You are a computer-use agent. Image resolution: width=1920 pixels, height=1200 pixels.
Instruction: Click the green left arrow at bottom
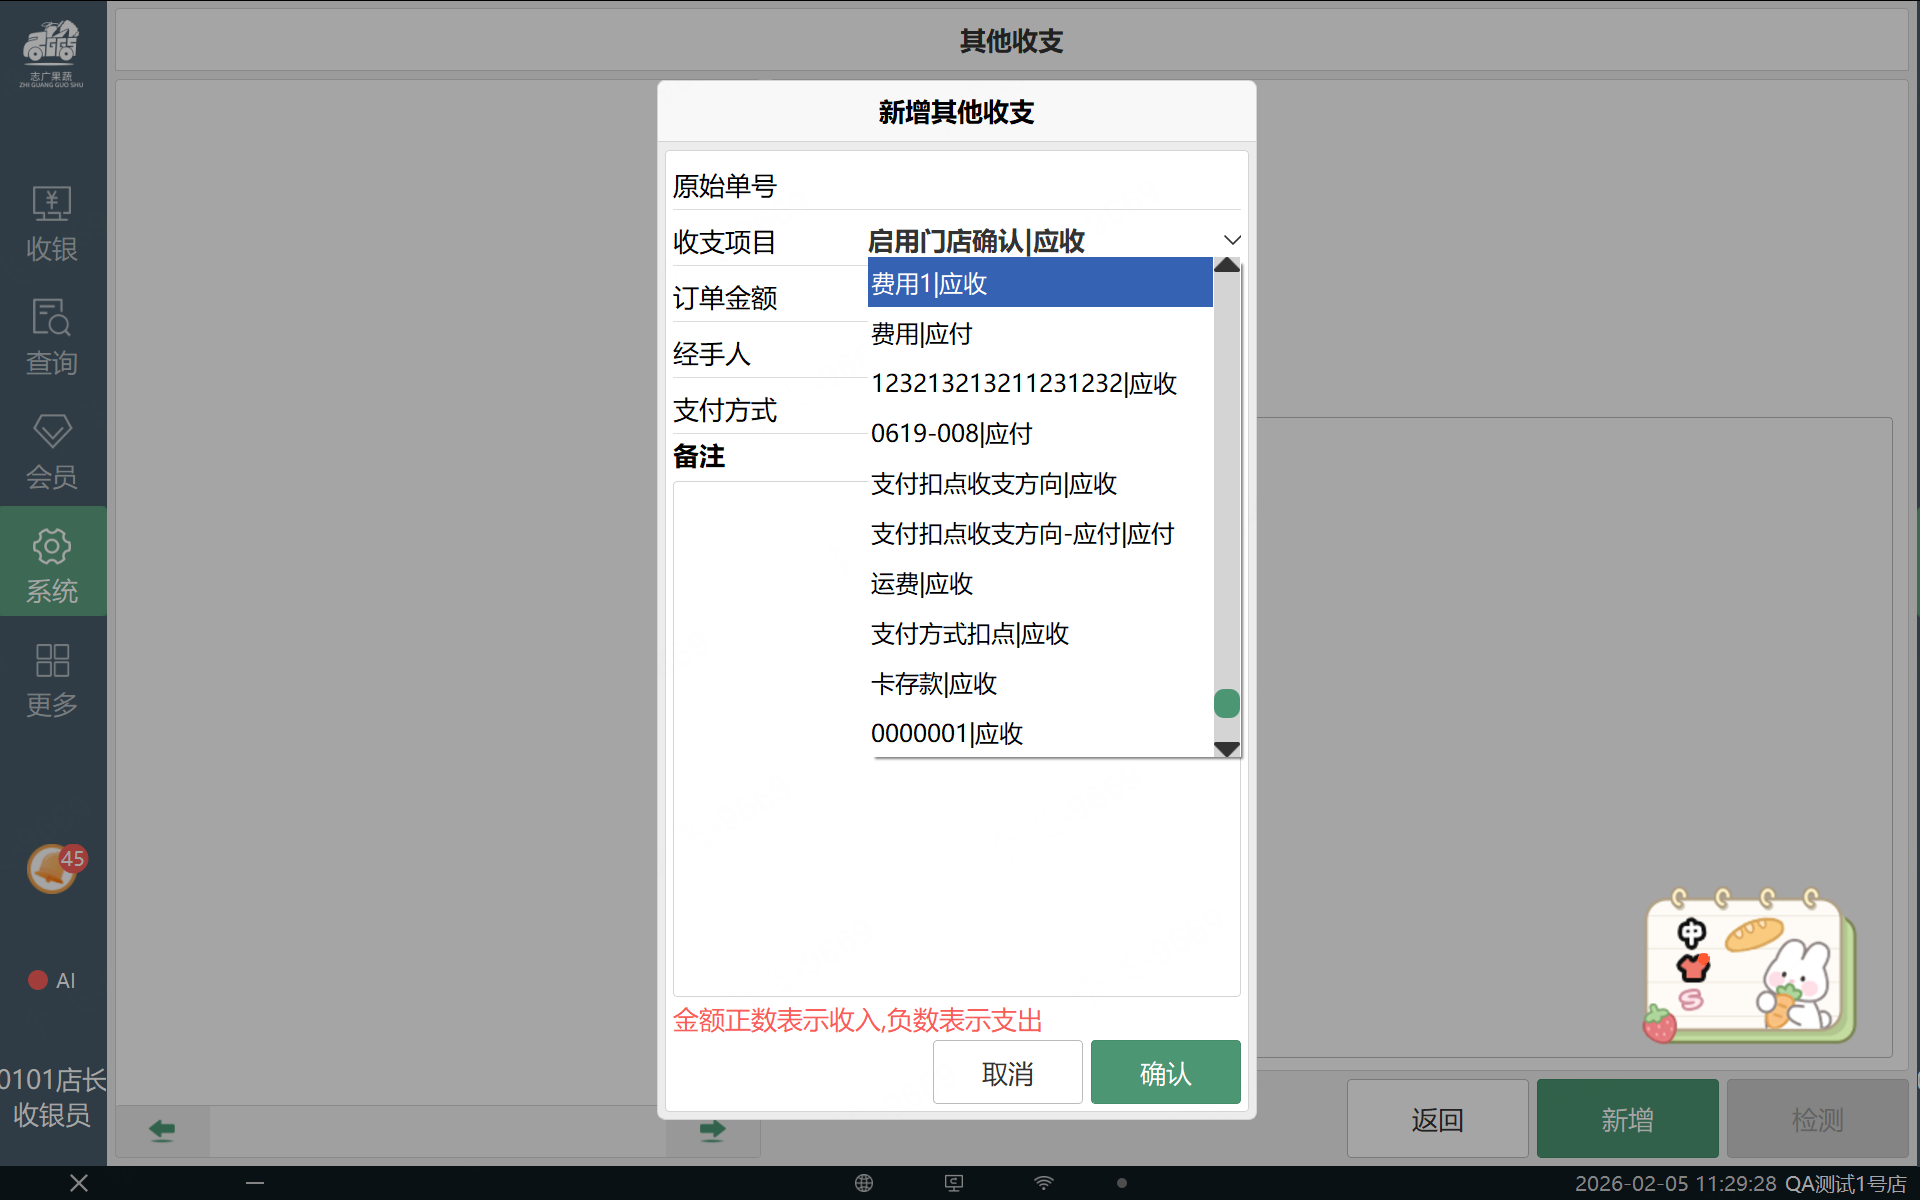point(162,1130)
